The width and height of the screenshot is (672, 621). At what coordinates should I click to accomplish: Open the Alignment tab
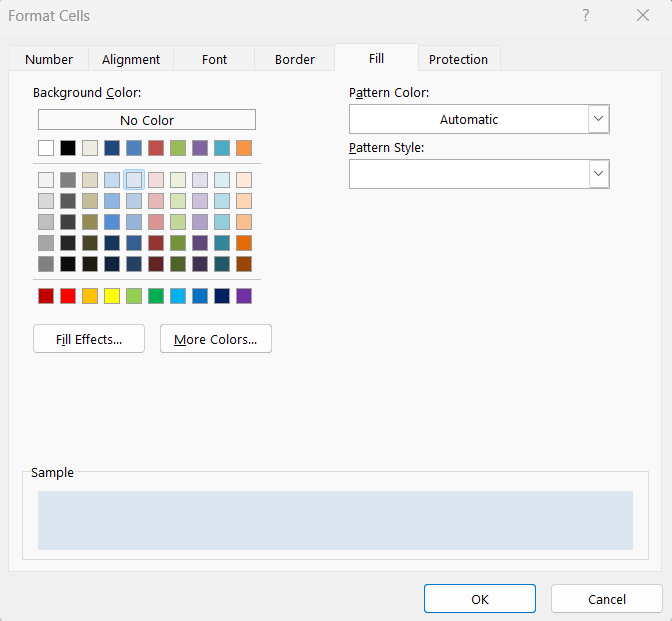[x=131, y=59]
